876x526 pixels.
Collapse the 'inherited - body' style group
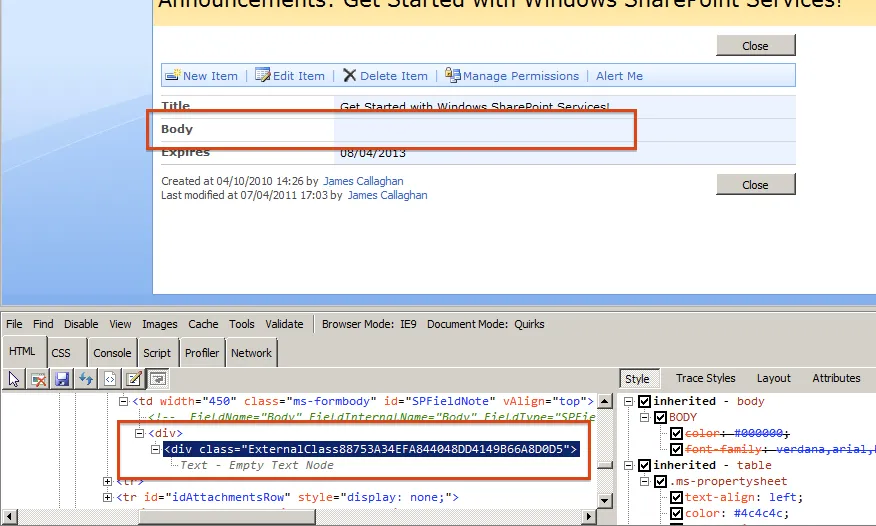point(629,401)
